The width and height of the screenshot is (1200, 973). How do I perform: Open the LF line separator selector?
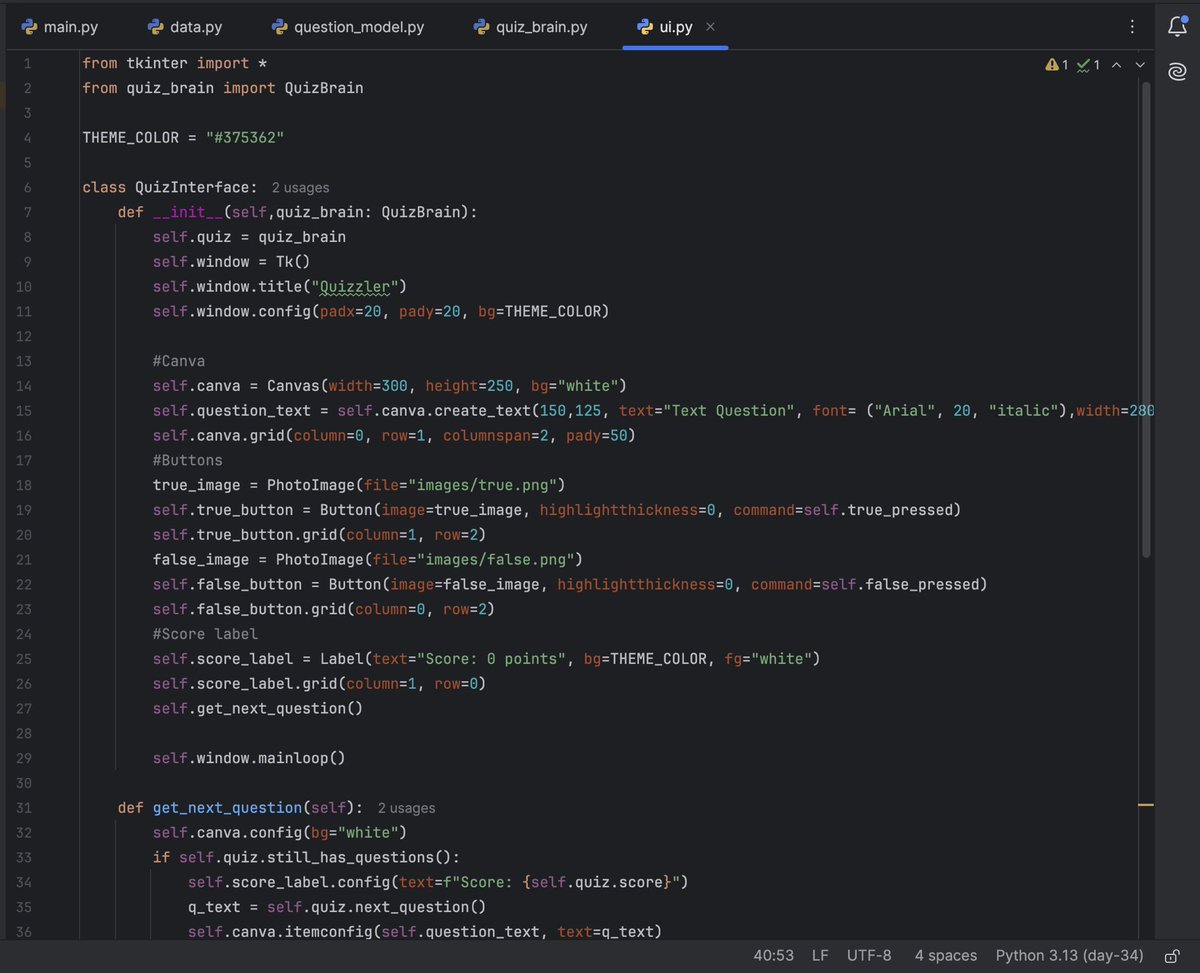point(820,955)
